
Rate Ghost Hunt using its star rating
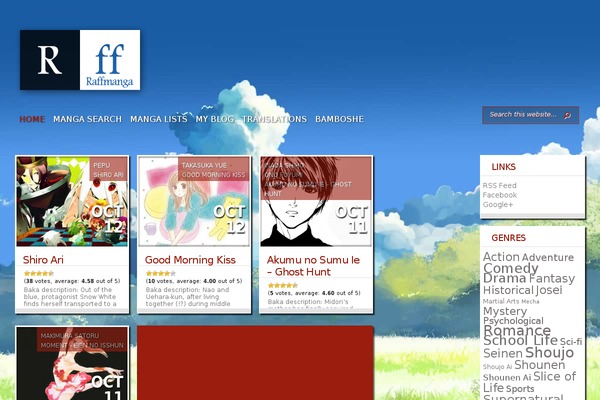[283, 285]
